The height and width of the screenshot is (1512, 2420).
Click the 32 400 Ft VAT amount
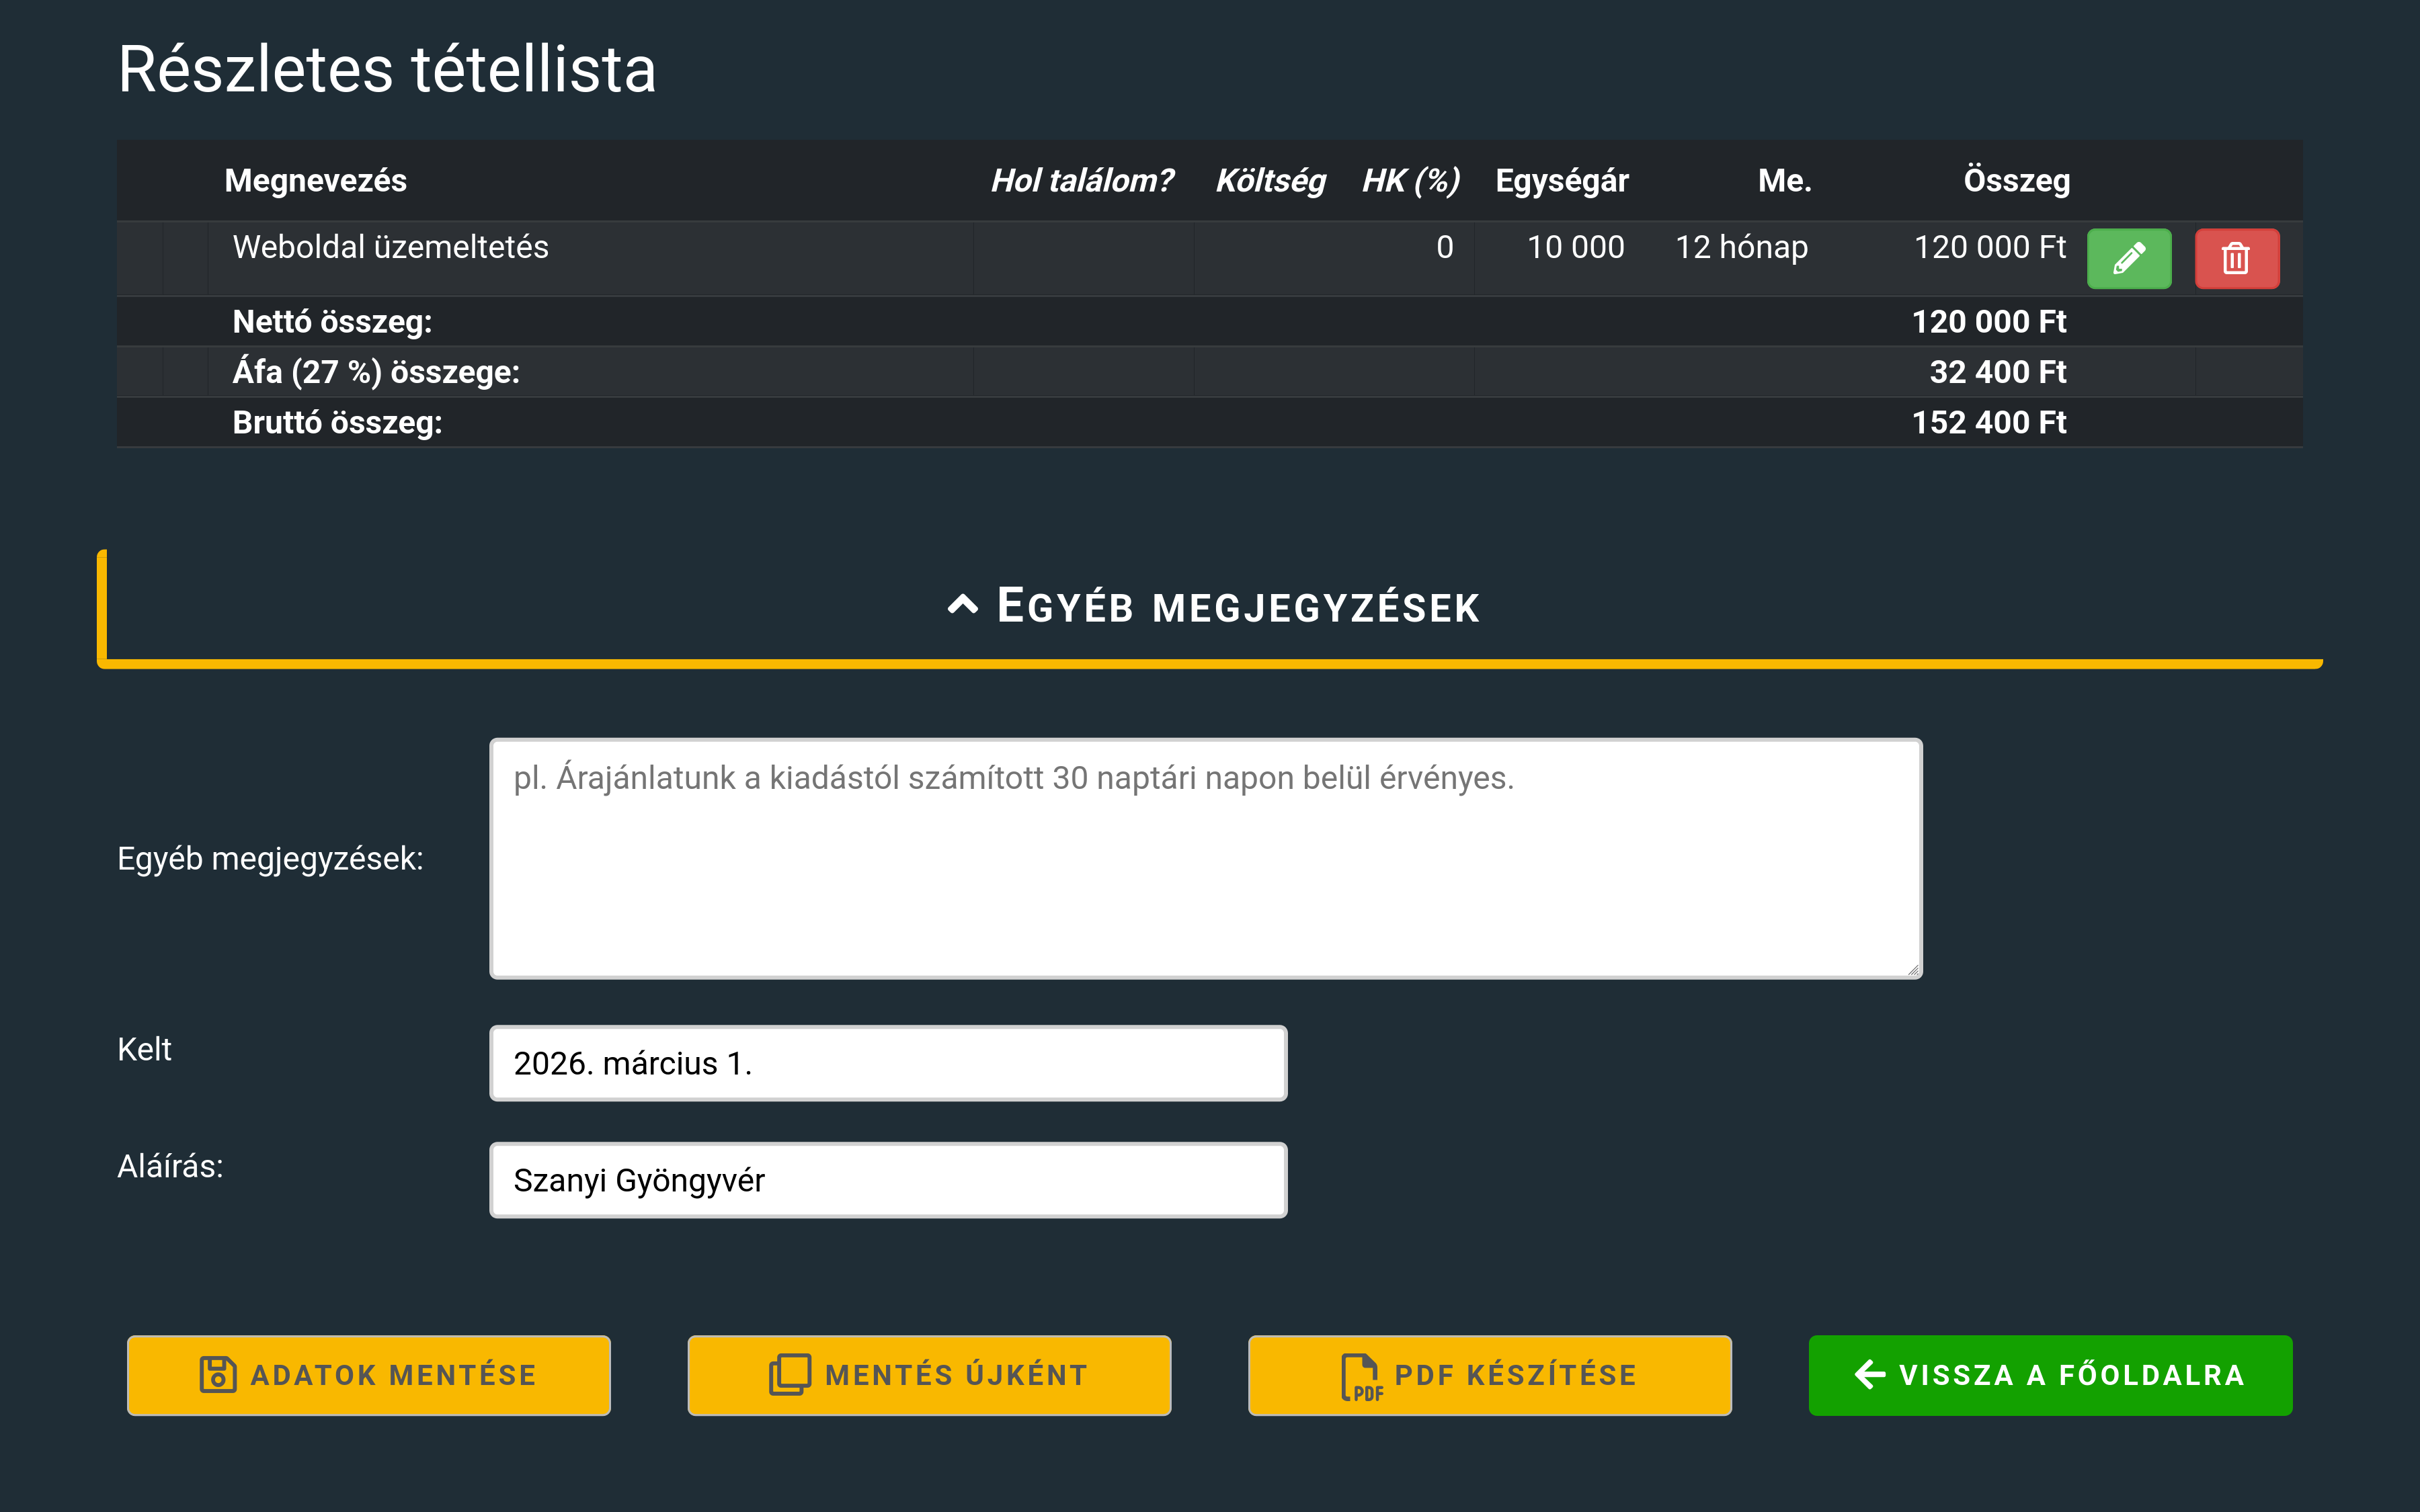point(1997,372)
